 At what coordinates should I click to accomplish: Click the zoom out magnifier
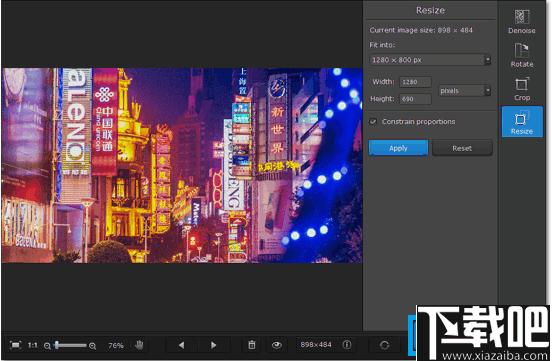pyautogui.click(x=47, y=346)
